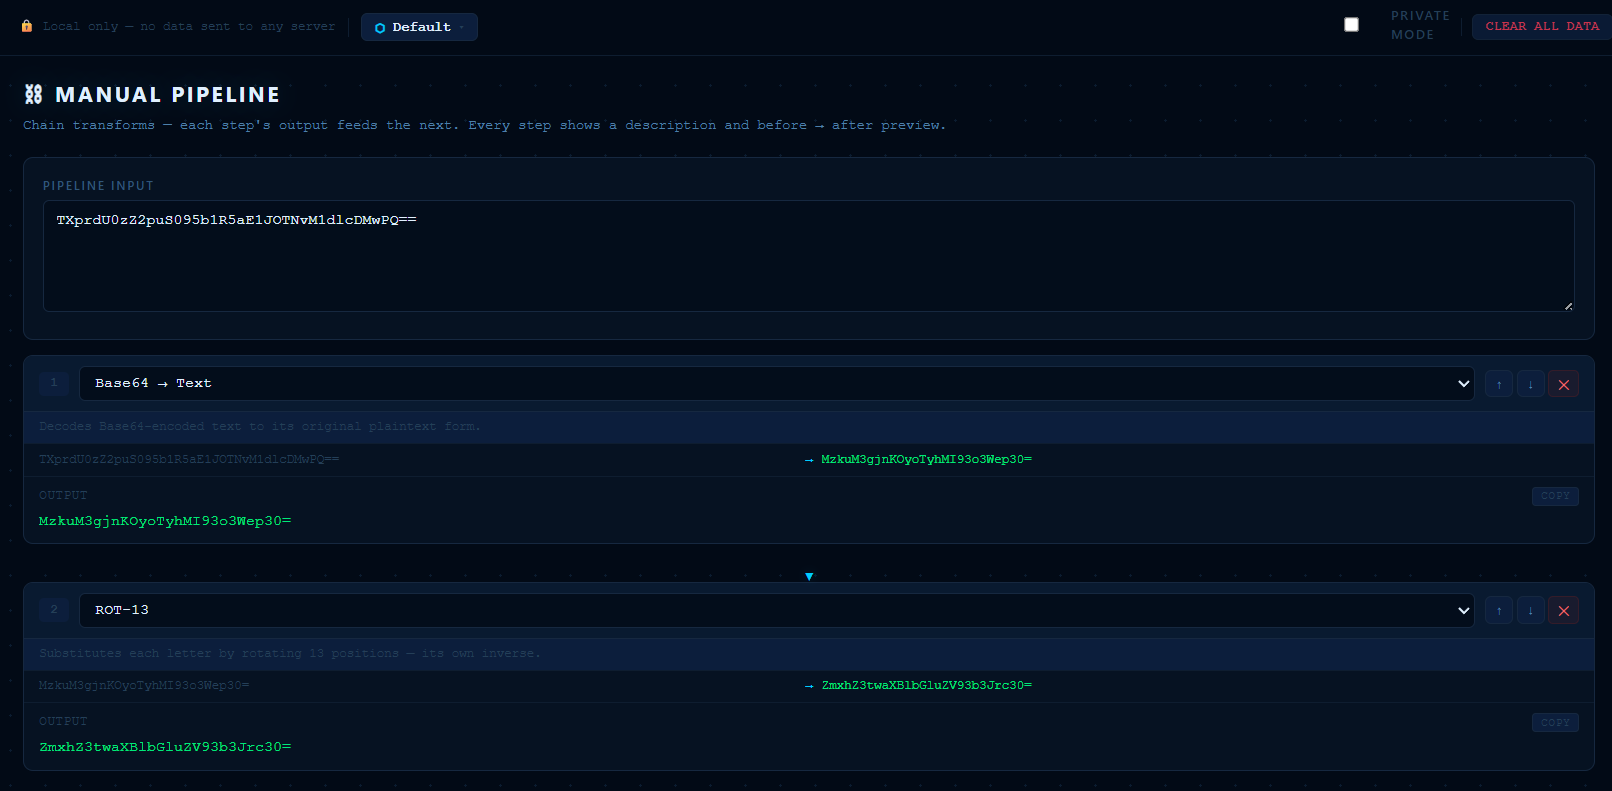Screen dimensions: 1612x791
Task: Open the Base64 → Text transform dropdown
Action: [776, 384]
